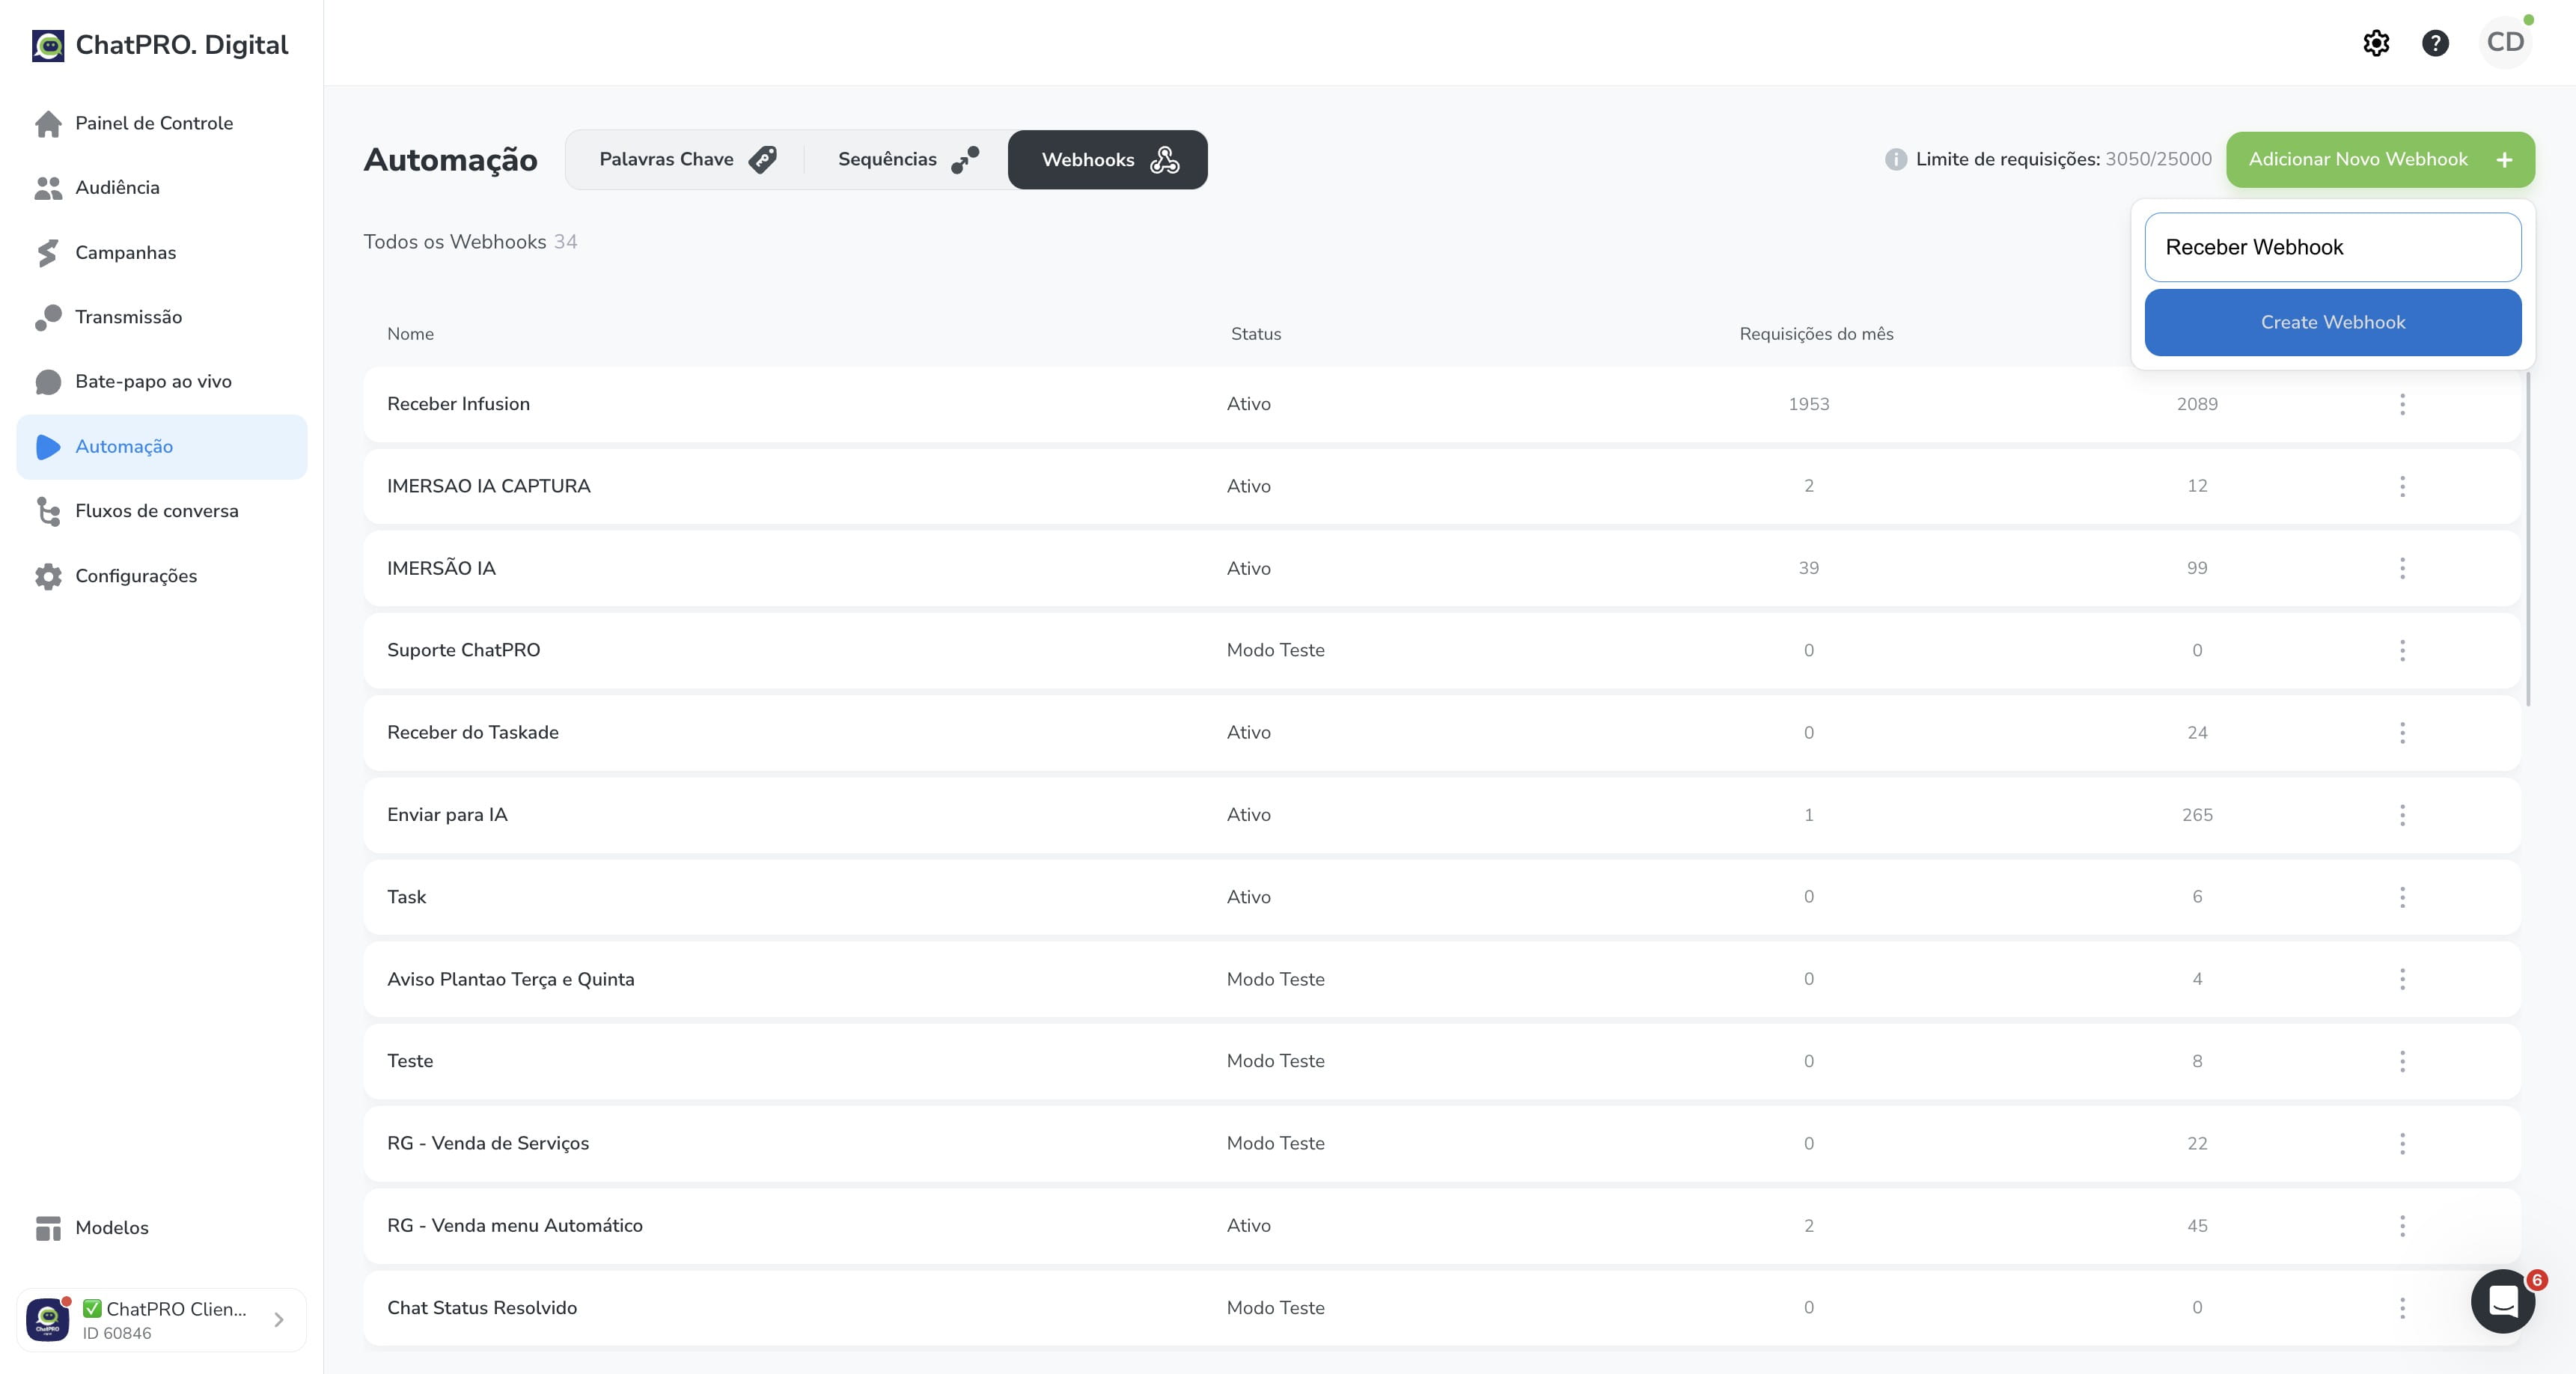
Task: Open the Audiência section
Action: tap(162, 188)
